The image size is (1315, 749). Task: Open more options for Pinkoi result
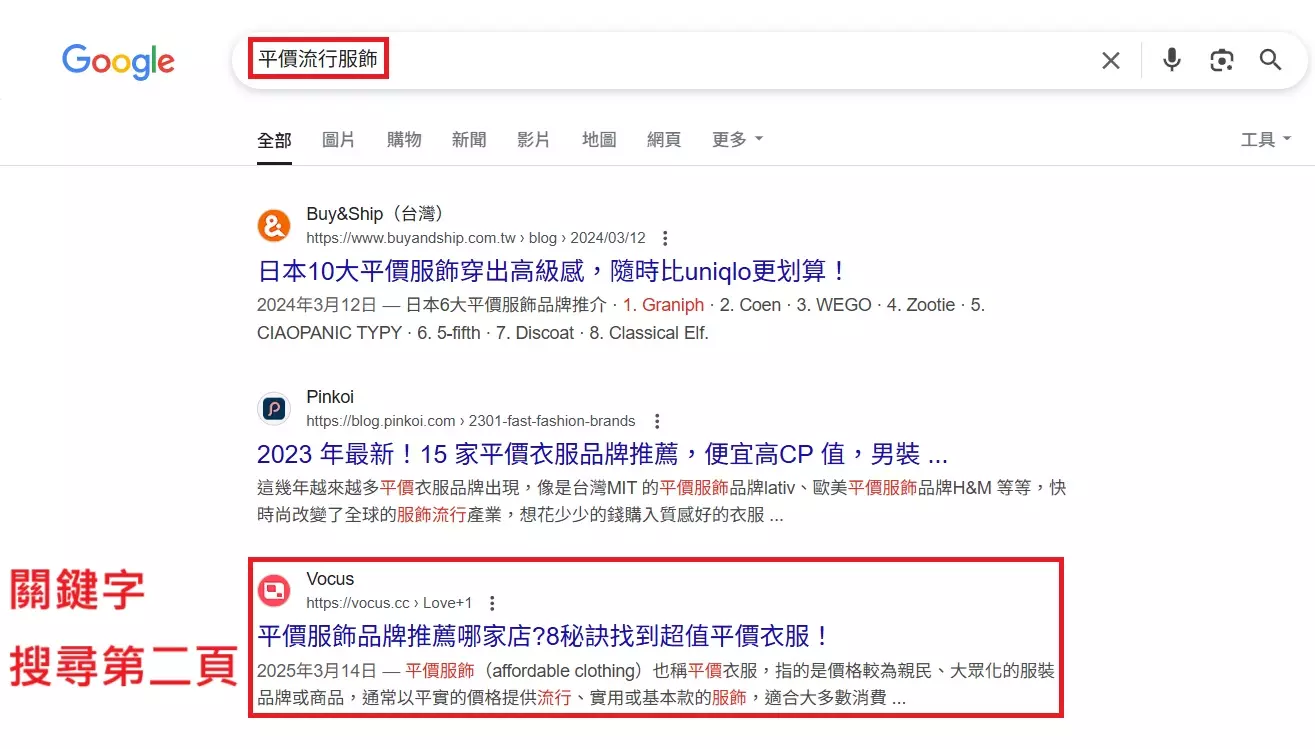coord(656,421)
